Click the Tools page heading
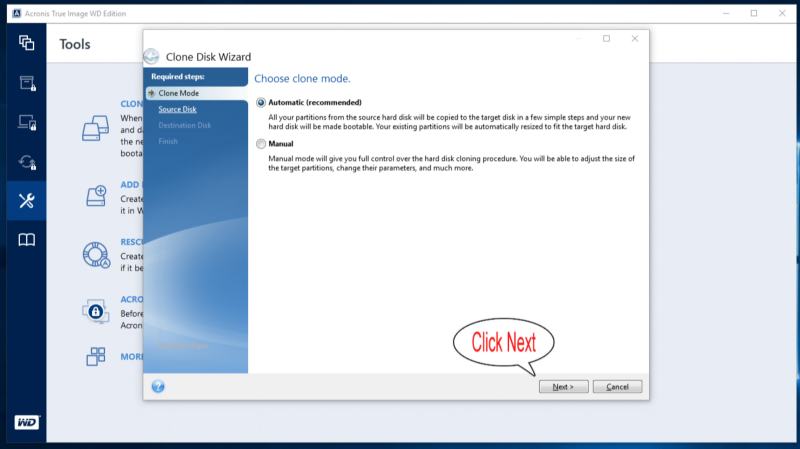This screenshot has width=800, height=449. [x=74, y=44]
